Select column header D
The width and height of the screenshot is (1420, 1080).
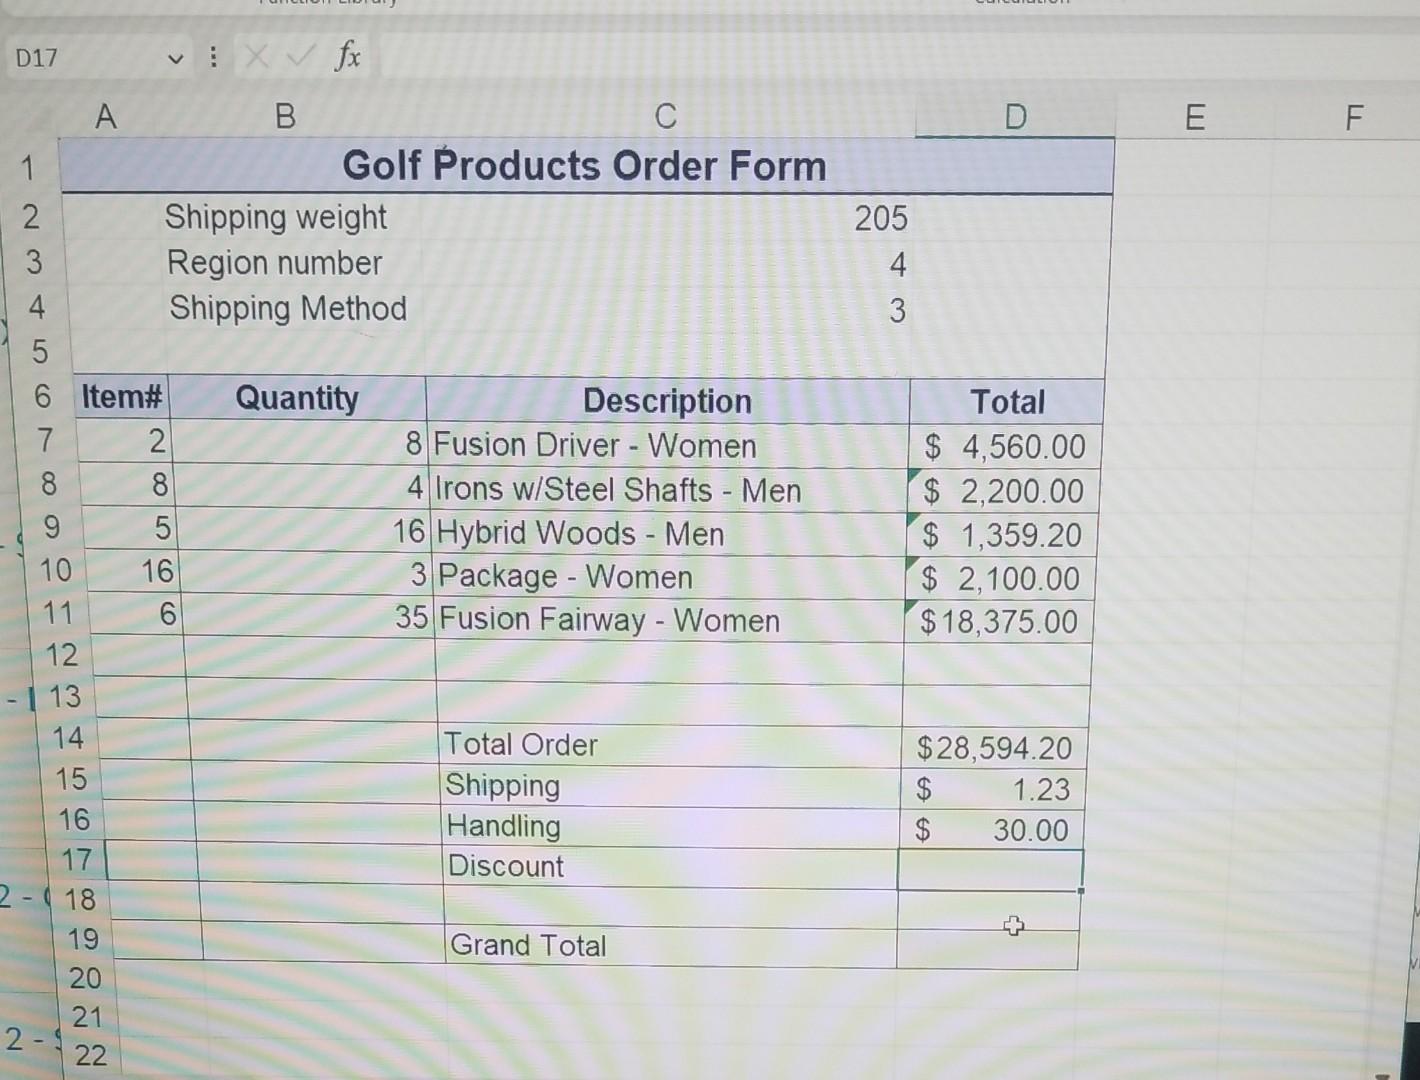pos(1016,117)
